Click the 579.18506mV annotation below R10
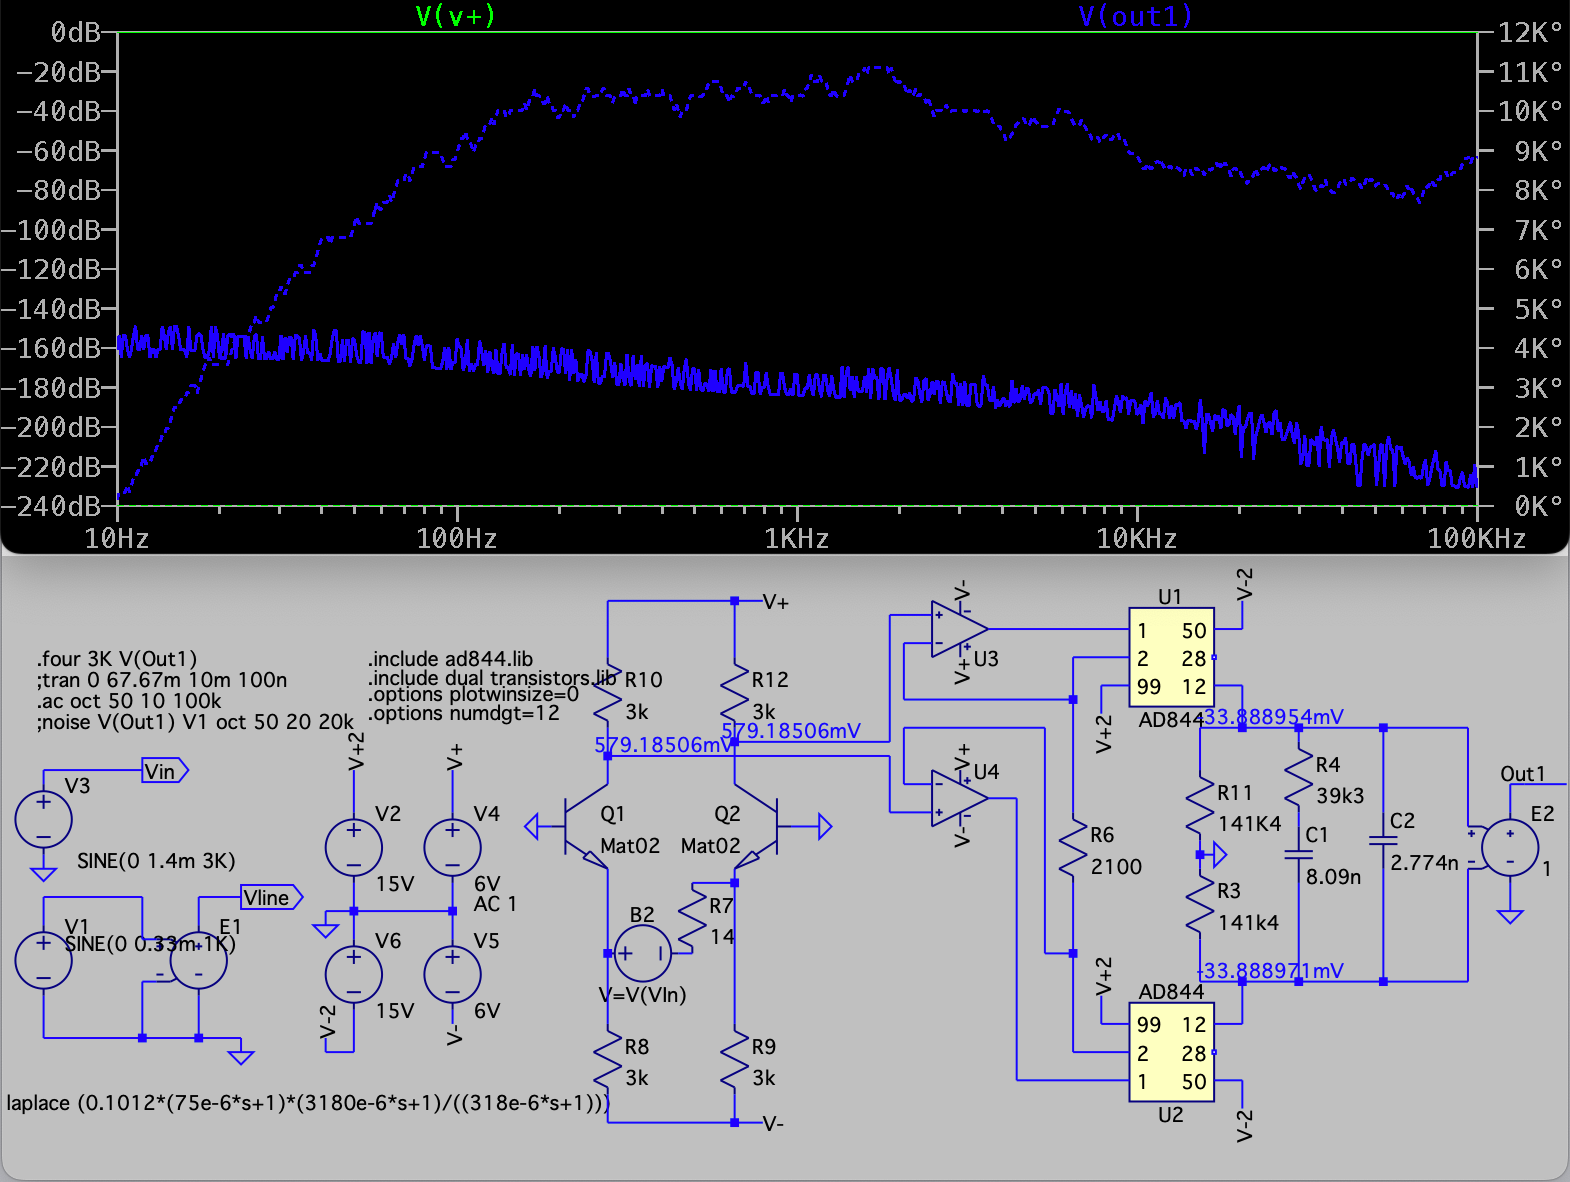This screenshot has height=1182, width=1570. (664, 745)
